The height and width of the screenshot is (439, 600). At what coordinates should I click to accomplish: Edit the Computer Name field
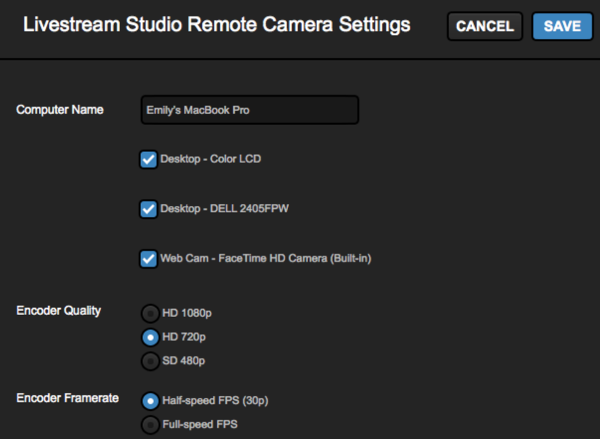[x=249, y=110]
